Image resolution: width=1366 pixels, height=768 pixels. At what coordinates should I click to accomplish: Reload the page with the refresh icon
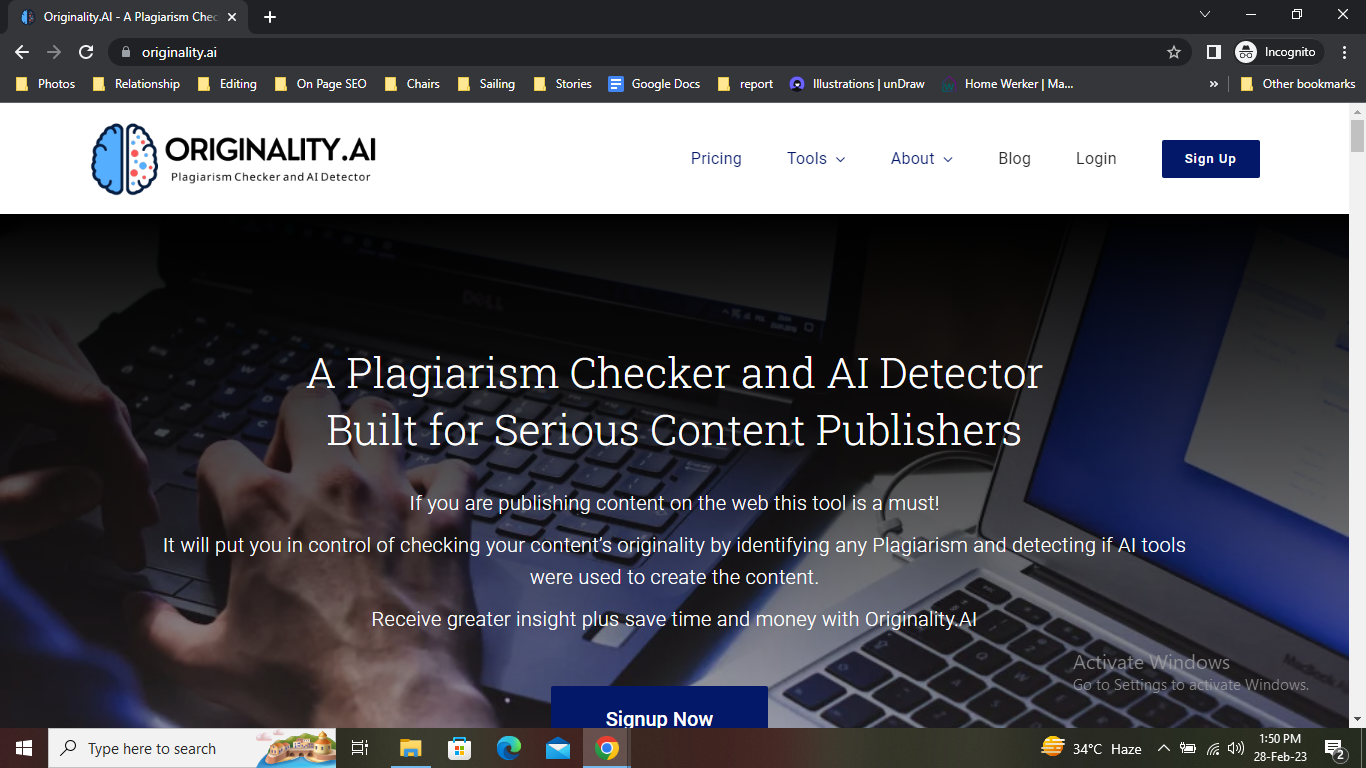tap(86, 52)
